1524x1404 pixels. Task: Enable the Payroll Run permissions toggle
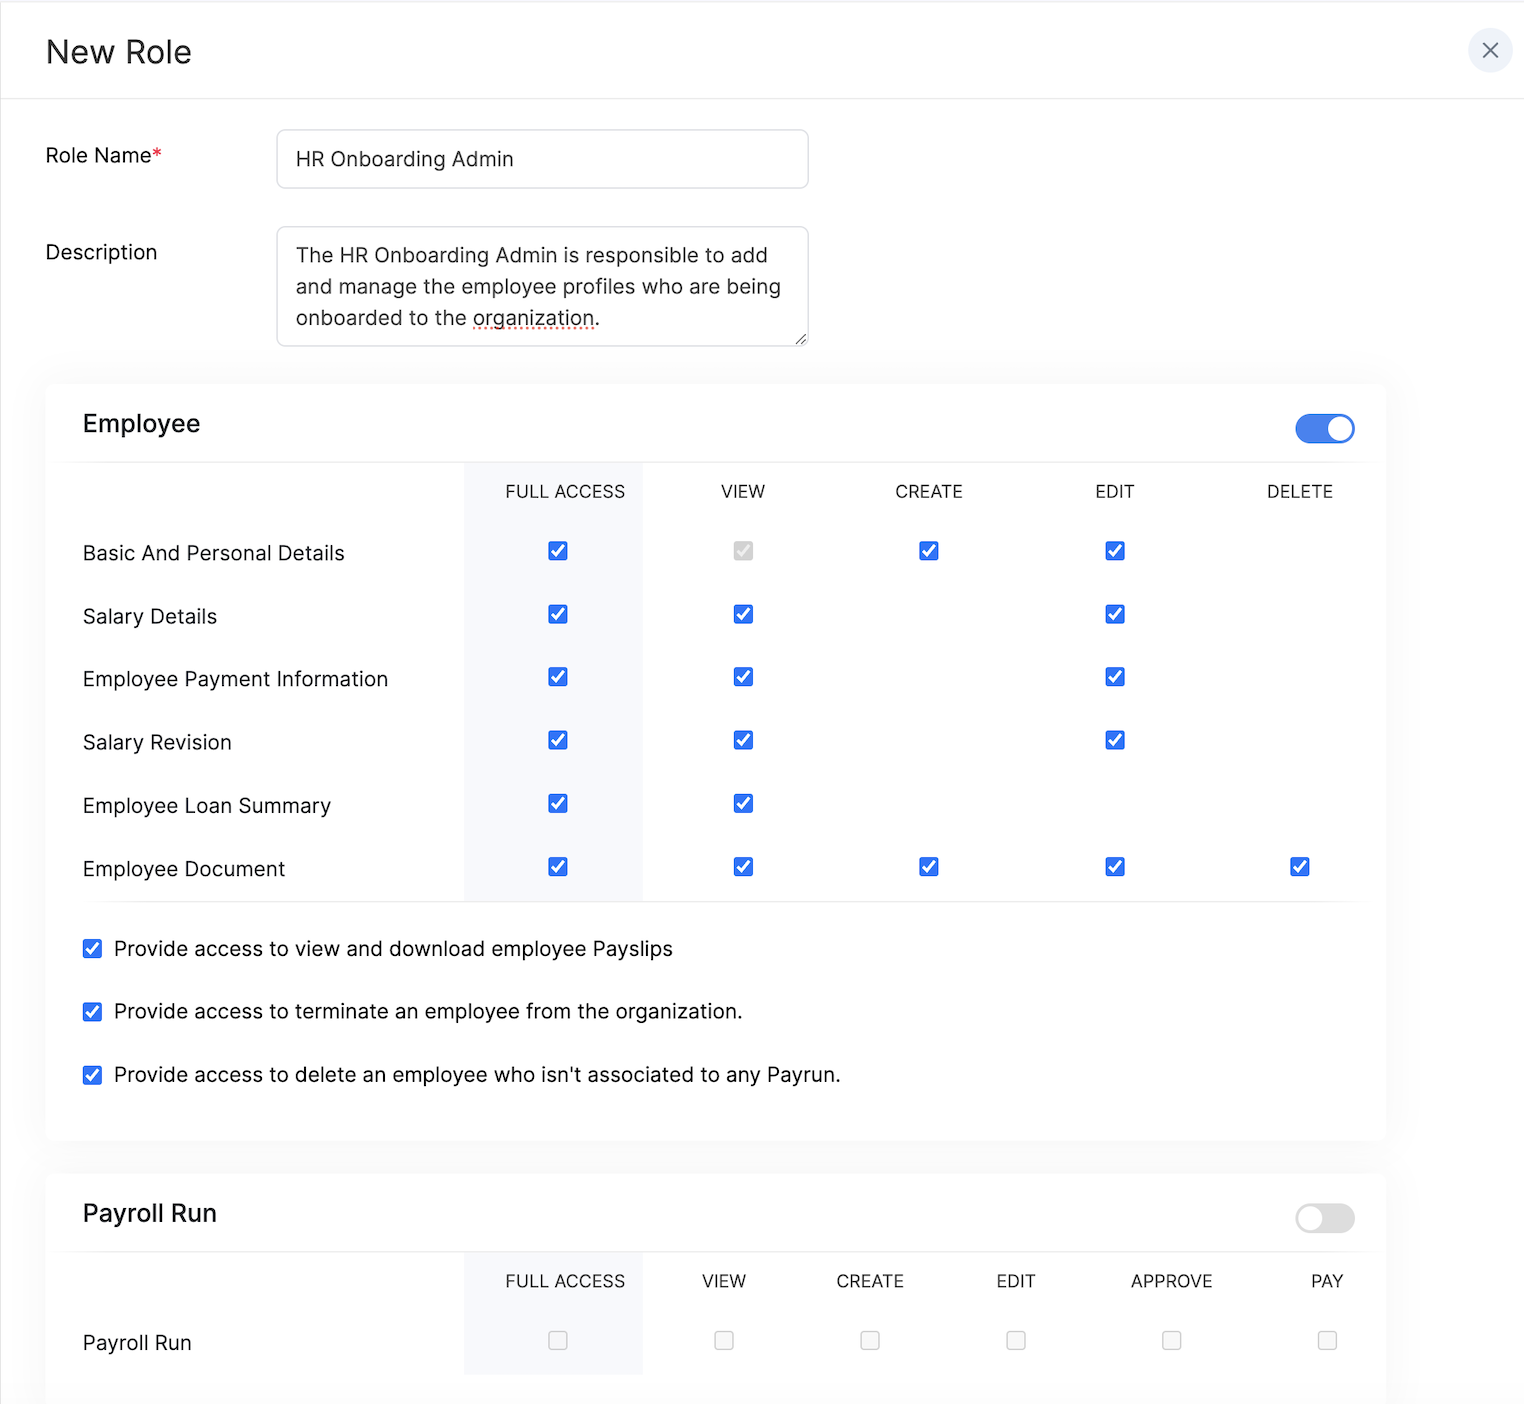pos(1324,1218)
